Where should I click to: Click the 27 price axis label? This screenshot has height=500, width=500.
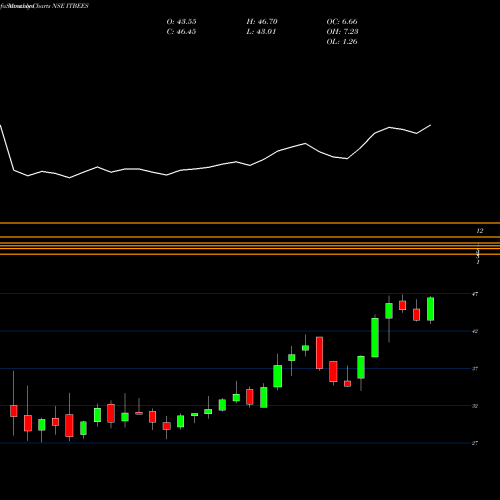click(475, 443)
